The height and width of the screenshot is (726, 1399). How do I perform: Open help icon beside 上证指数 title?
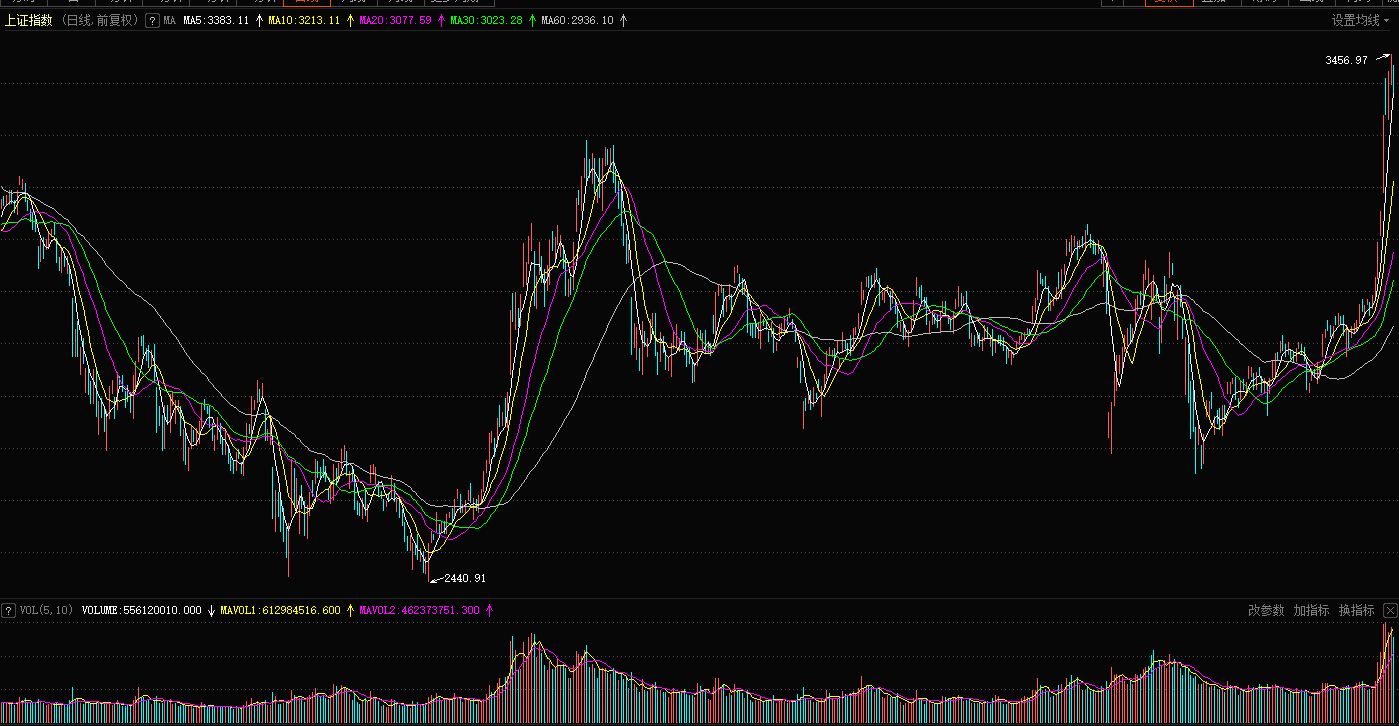pos(152,20)
